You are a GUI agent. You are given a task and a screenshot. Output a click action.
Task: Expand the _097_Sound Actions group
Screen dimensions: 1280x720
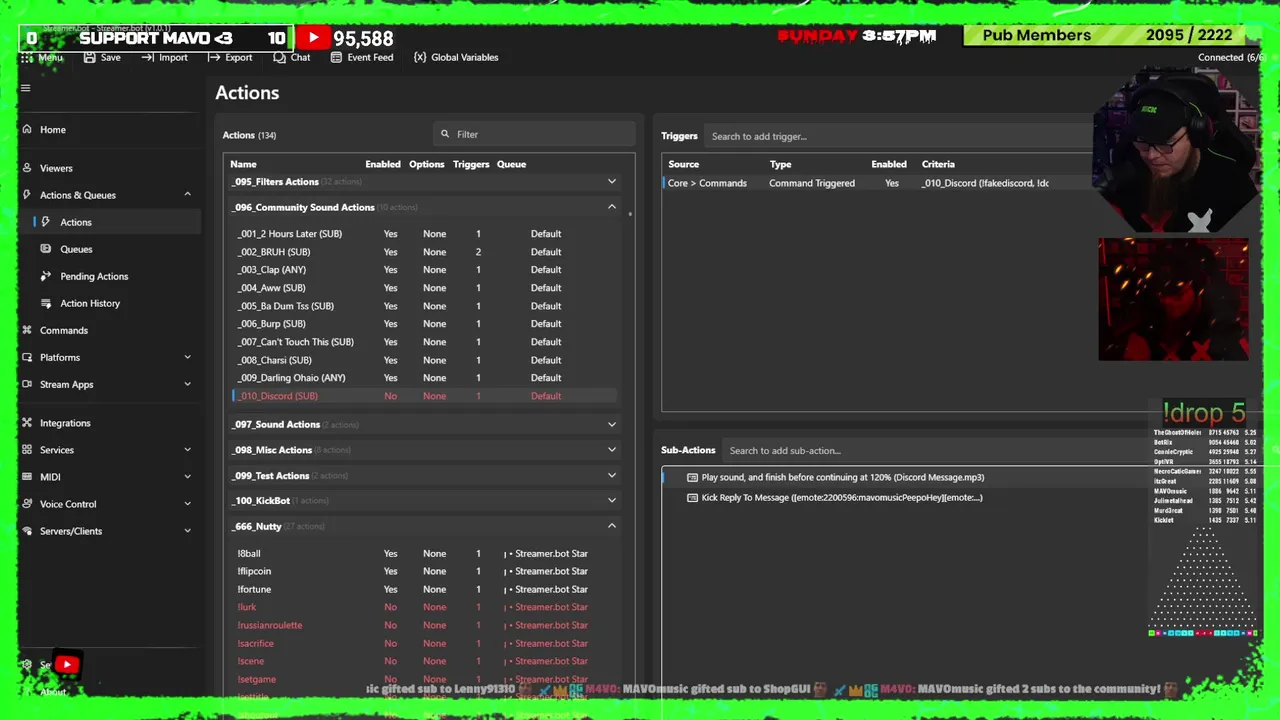612,424
